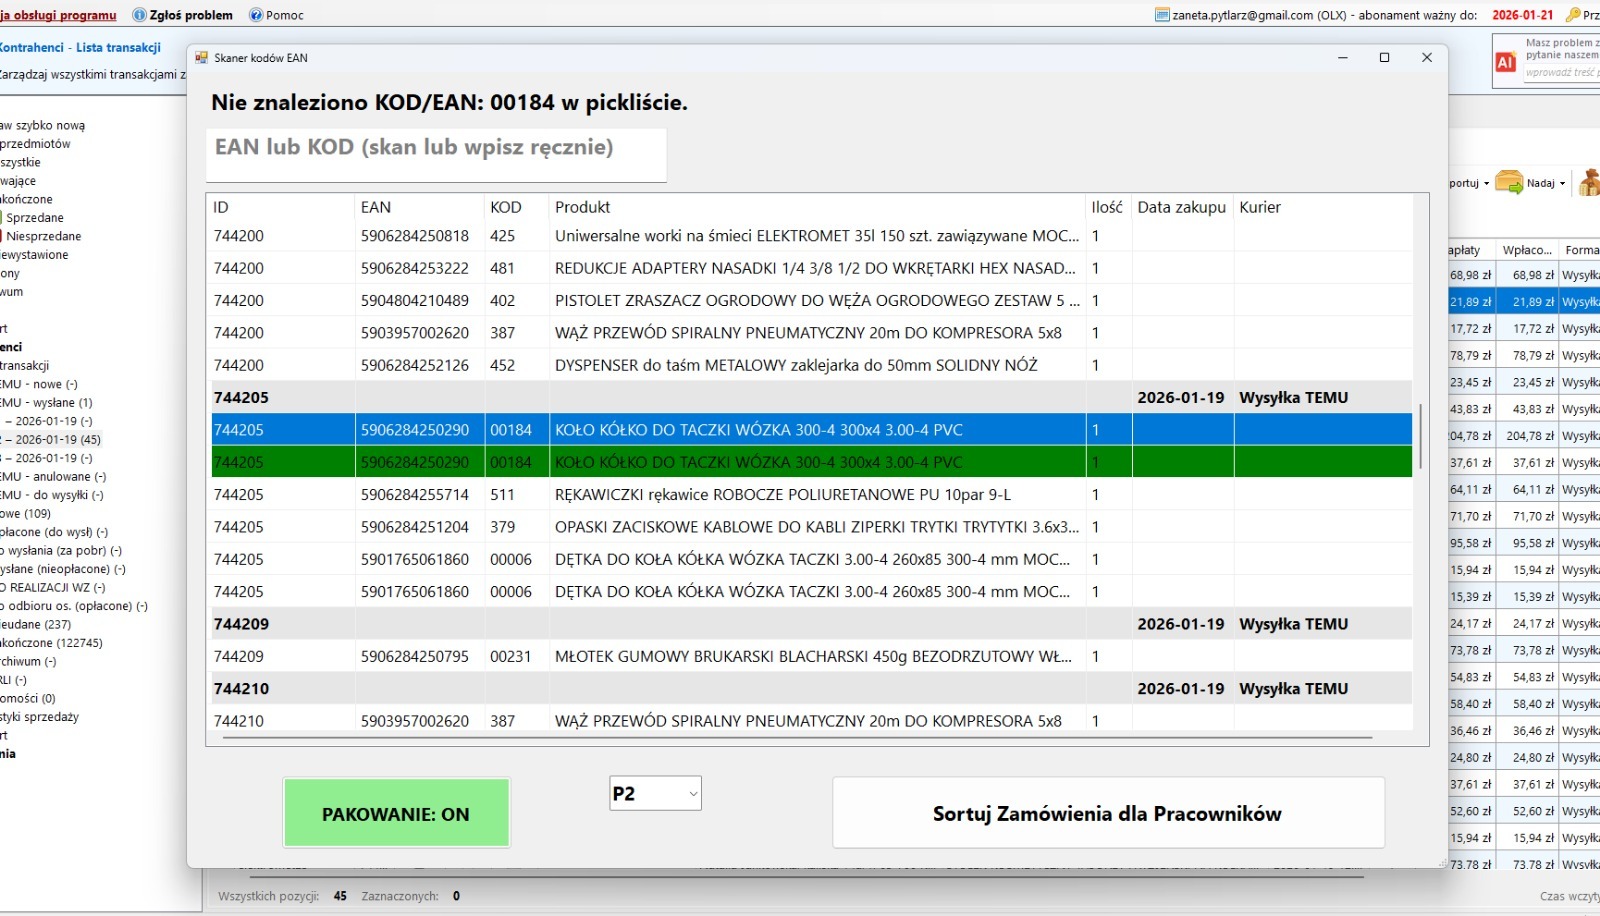This screenshot has height=916, width=1600.
Task: Click Sortuj Zamówienia dla Pracowników button
Action: (1108, 813)
